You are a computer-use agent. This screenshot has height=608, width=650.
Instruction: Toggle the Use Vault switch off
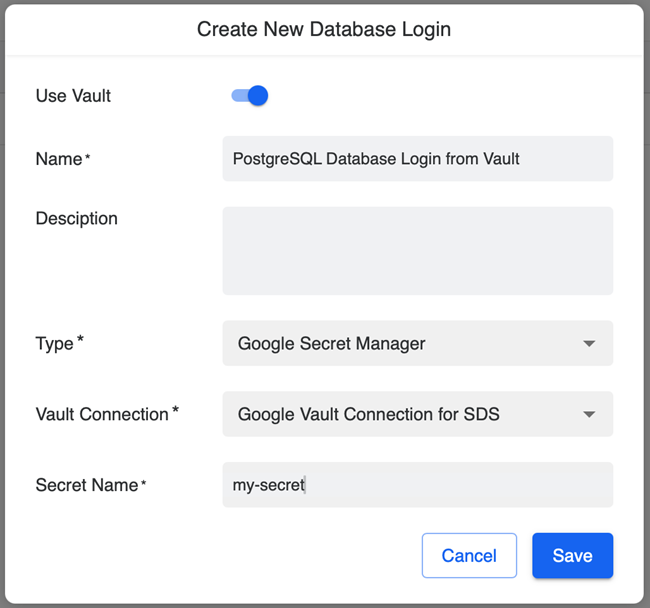tap(249, 96)
